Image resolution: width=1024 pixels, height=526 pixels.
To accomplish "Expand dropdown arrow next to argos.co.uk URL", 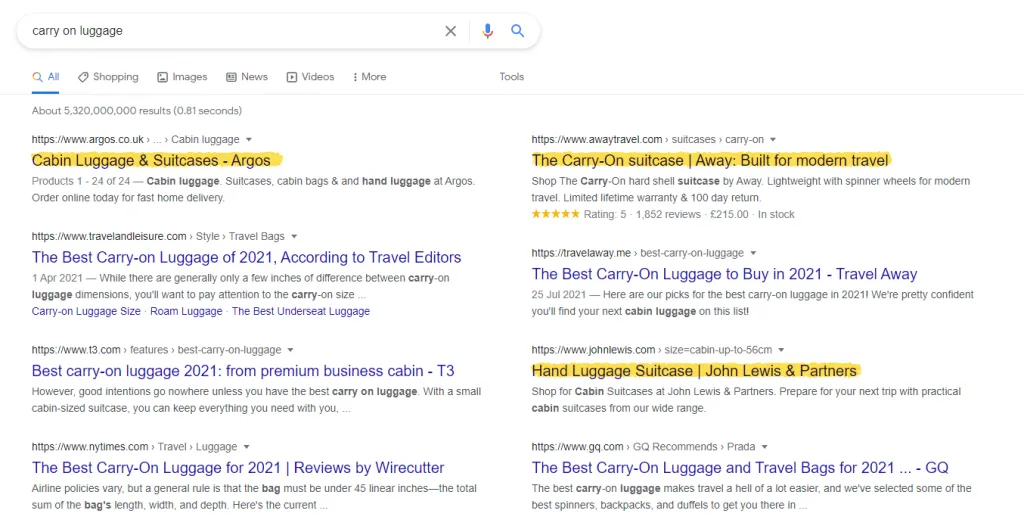I will (249, 140).
